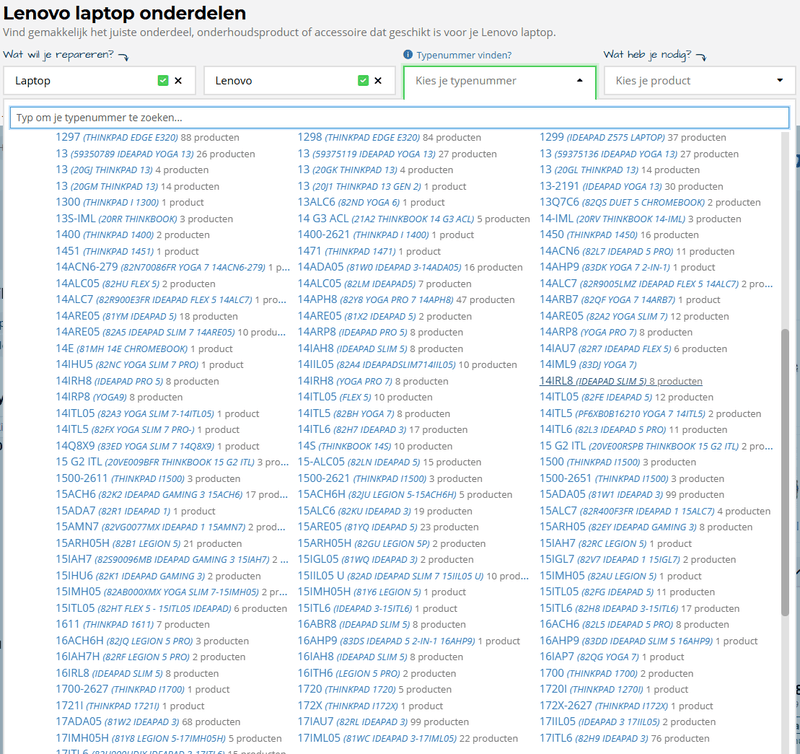Pick 15ARH05 (82EY IdeaPad Gaming 3)
Screen dimensions: 800x754
click(646, 527)
